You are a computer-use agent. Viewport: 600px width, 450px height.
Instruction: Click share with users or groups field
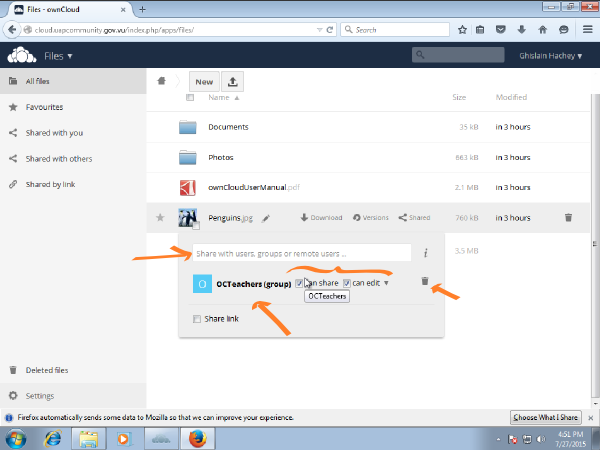point(302,253)
